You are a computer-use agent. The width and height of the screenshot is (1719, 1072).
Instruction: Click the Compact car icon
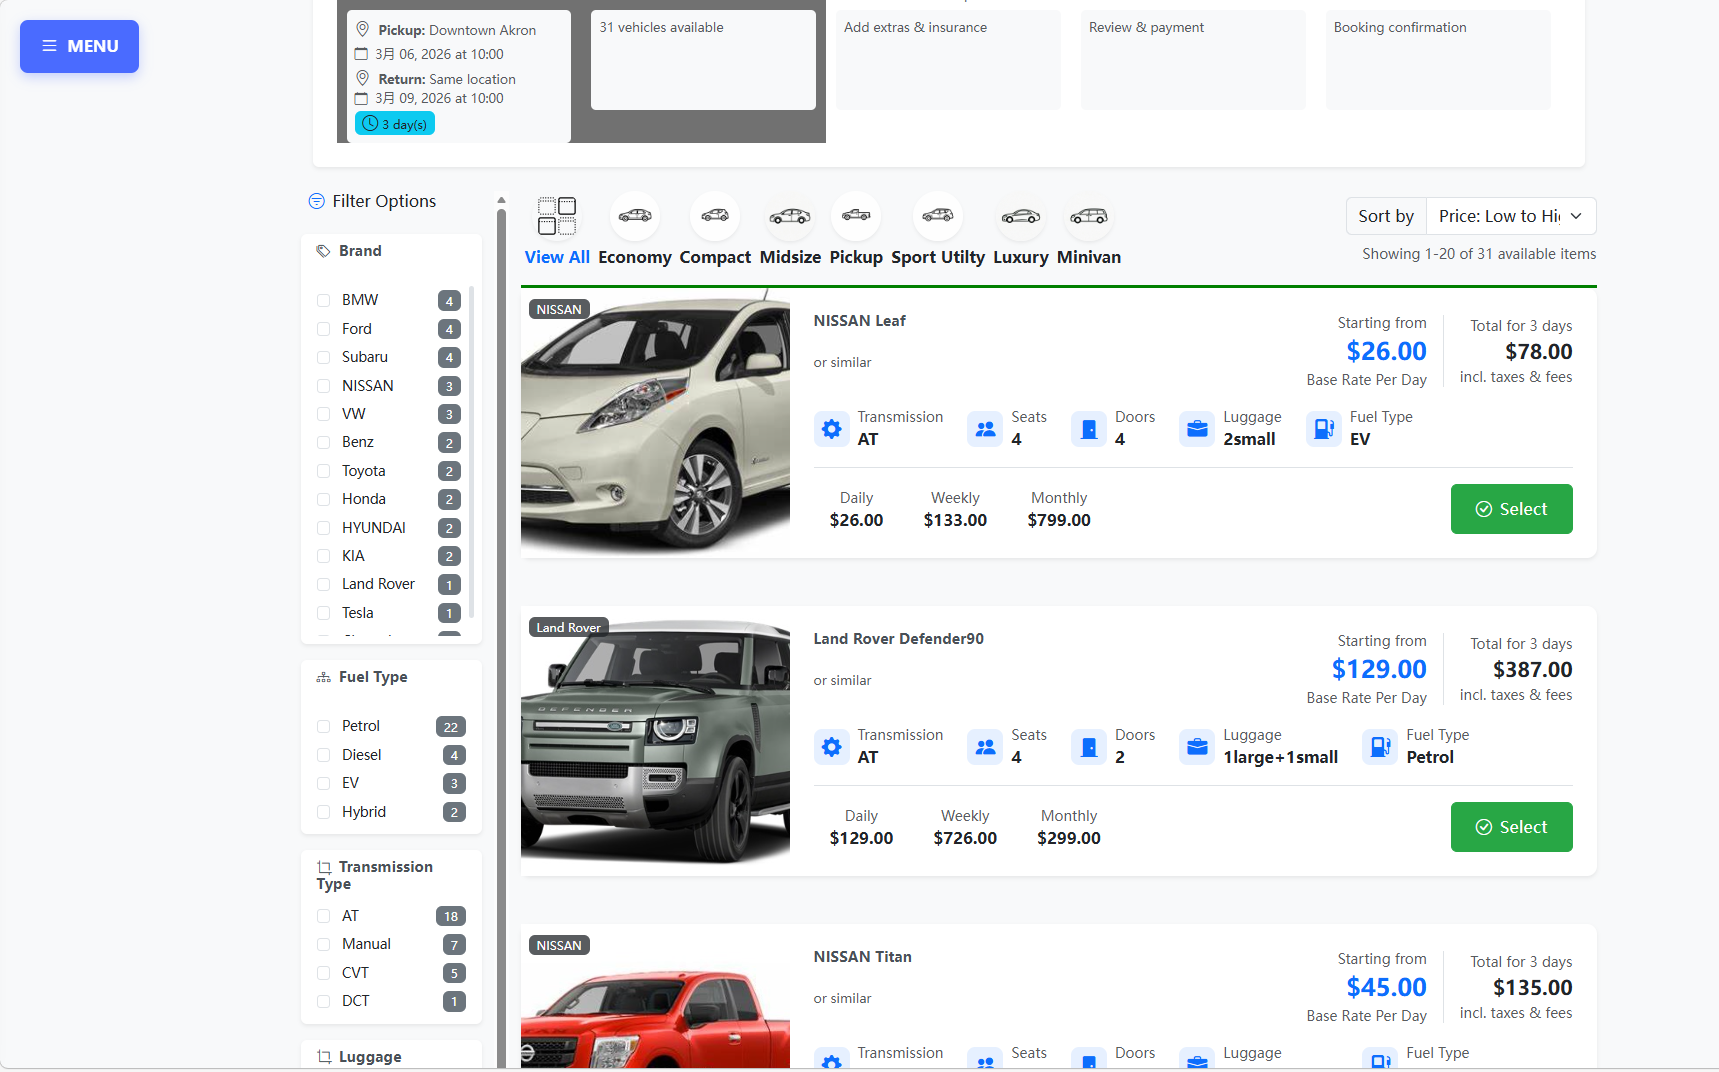[x=714, y=216]
